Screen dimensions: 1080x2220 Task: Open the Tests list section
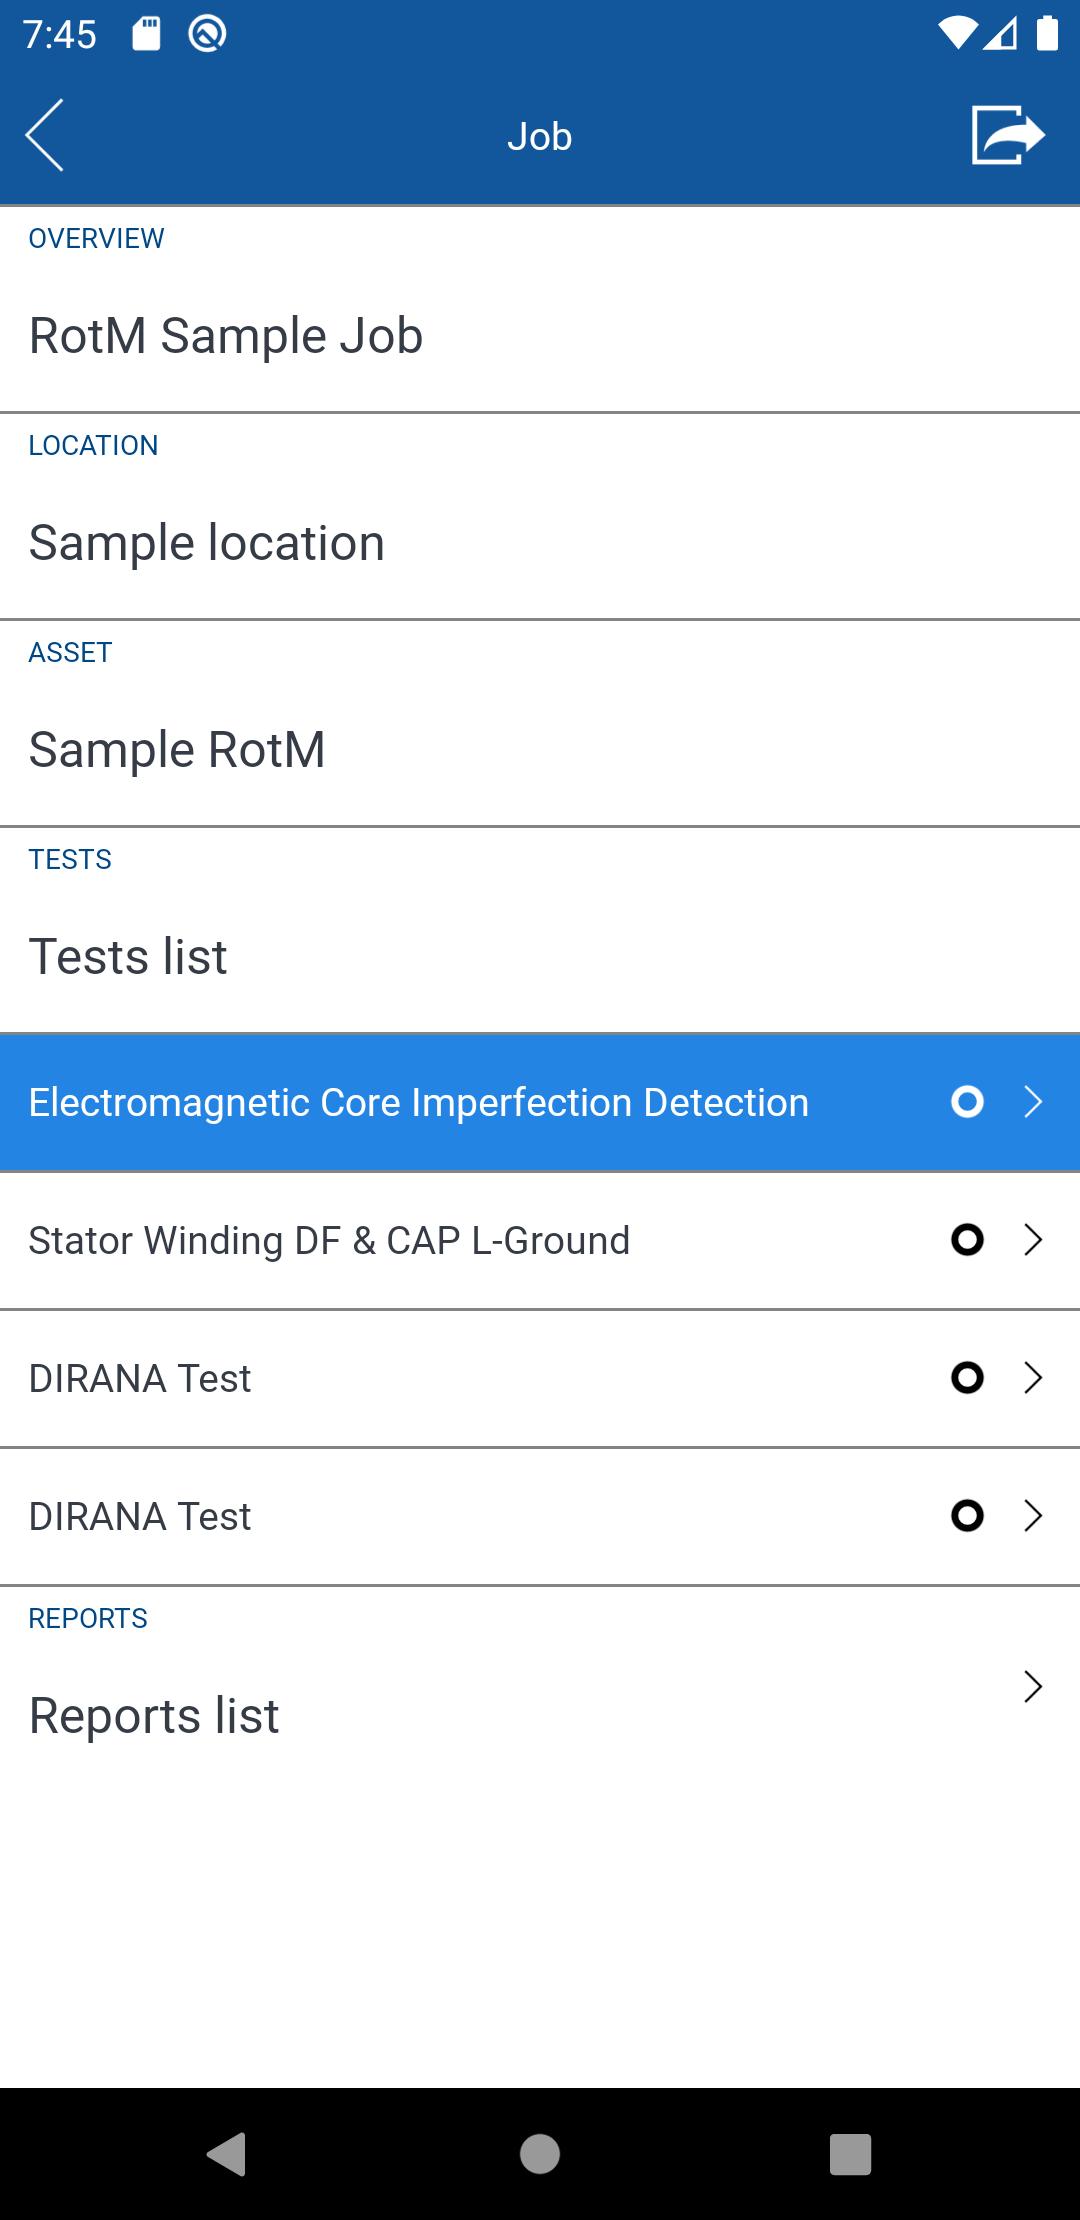coord(128,956)
